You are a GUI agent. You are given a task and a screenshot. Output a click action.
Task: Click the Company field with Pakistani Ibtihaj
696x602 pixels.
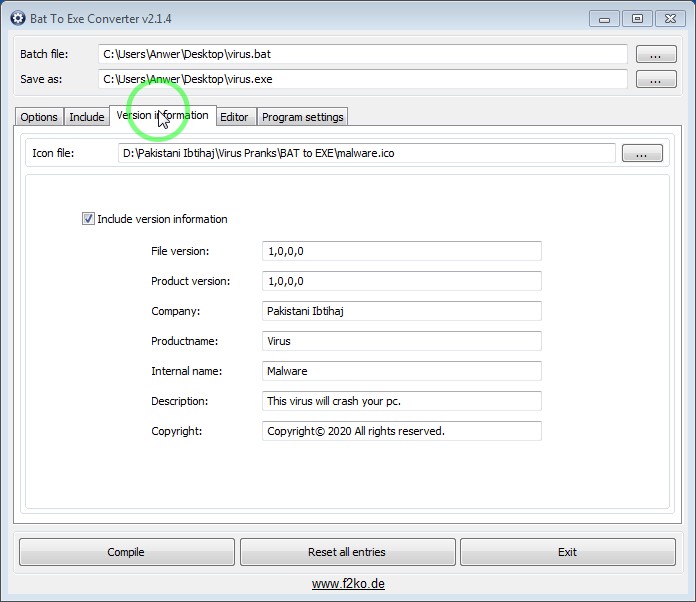pyautogui.click(x=402, y=311)
